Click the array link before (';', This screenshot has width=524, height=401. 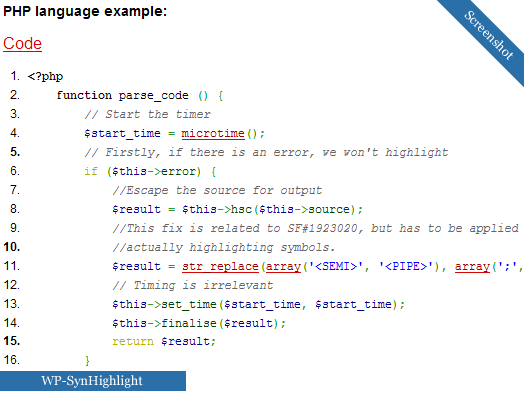pos(472,267)
